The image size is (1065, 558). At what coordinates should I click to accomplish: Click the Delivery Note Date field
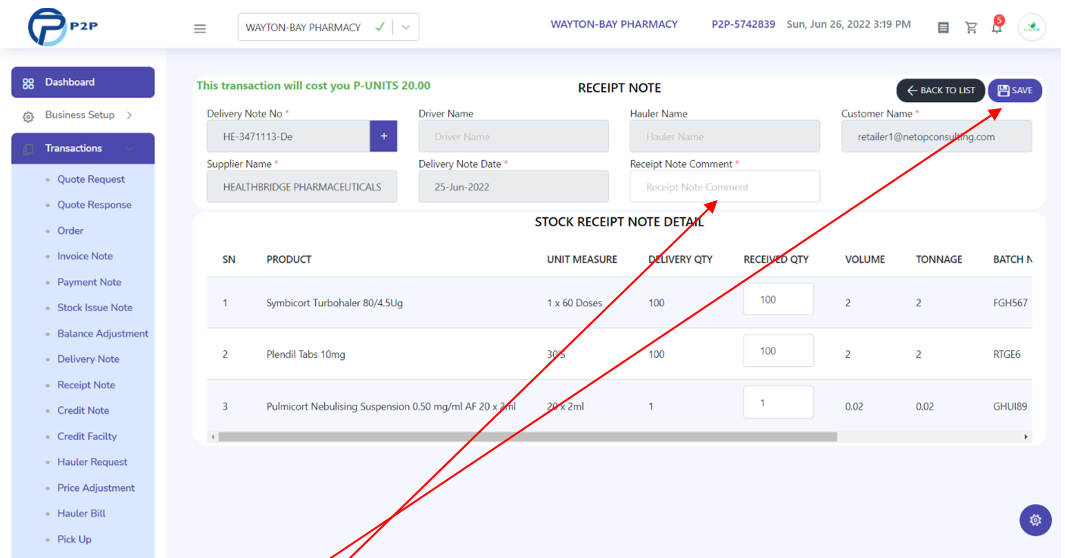click(x=513, y=187)
